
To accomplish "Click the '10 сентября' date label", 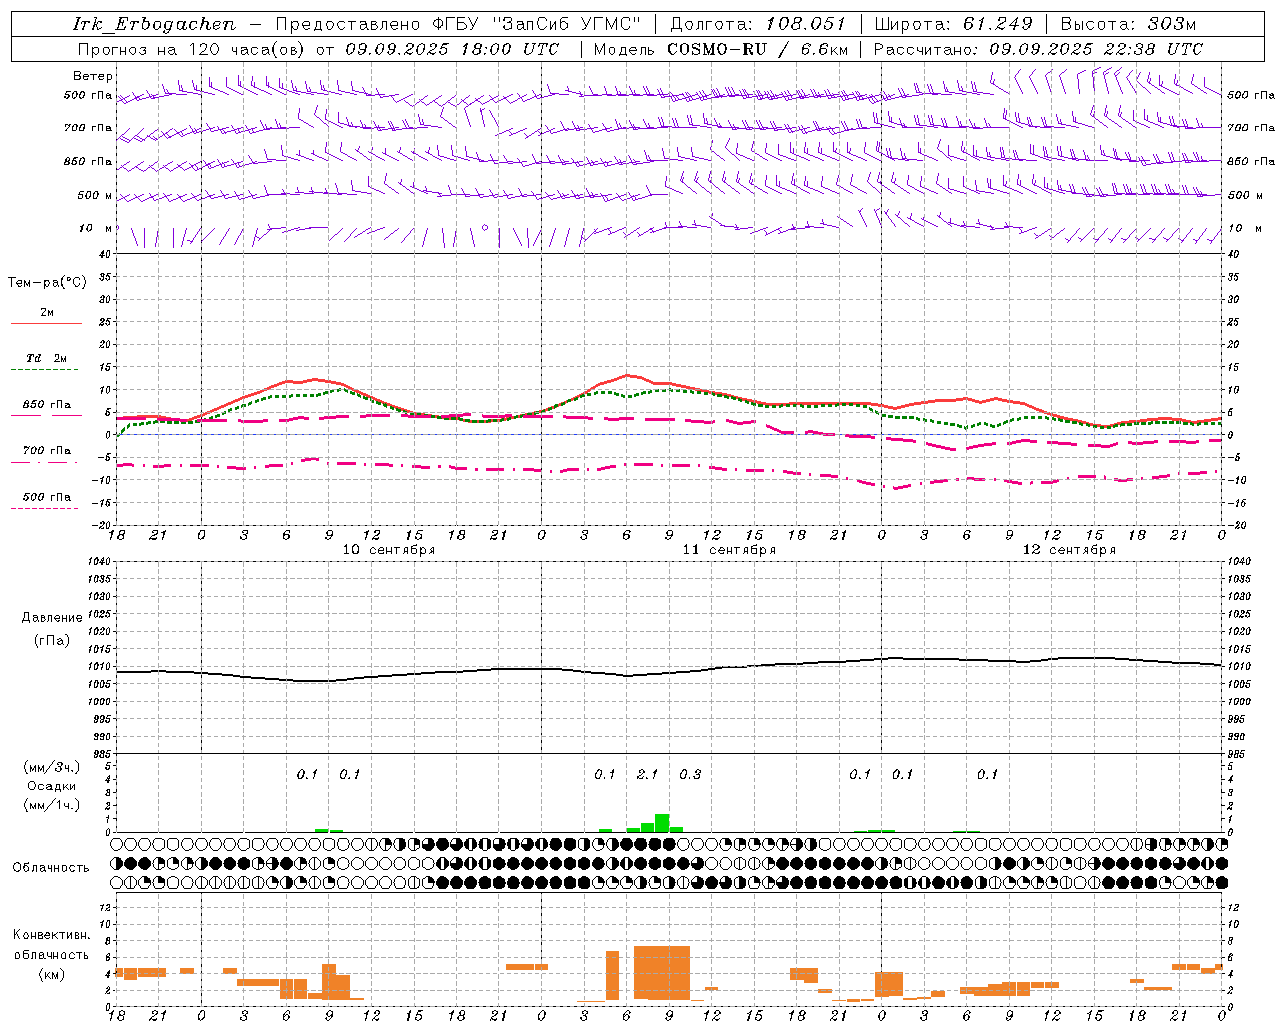I will coord(389,550).
